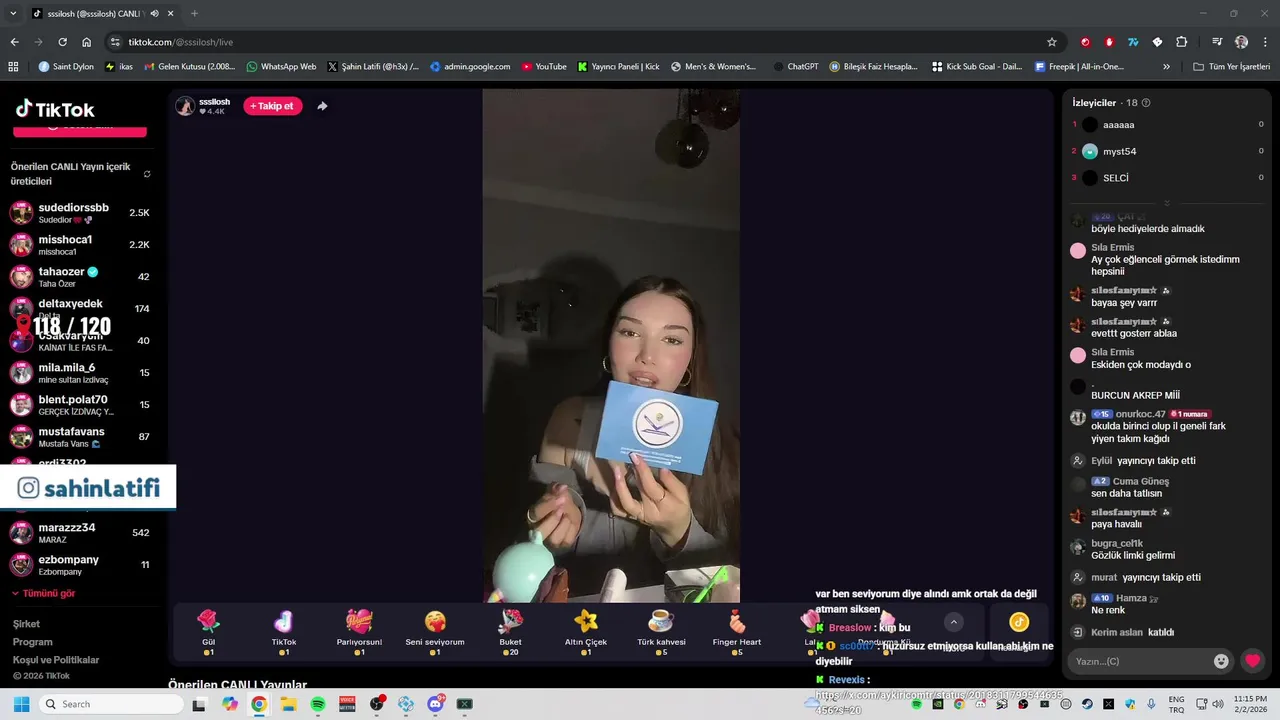
Task: Open Spotify from the taskbar
Action: (318, 704)
